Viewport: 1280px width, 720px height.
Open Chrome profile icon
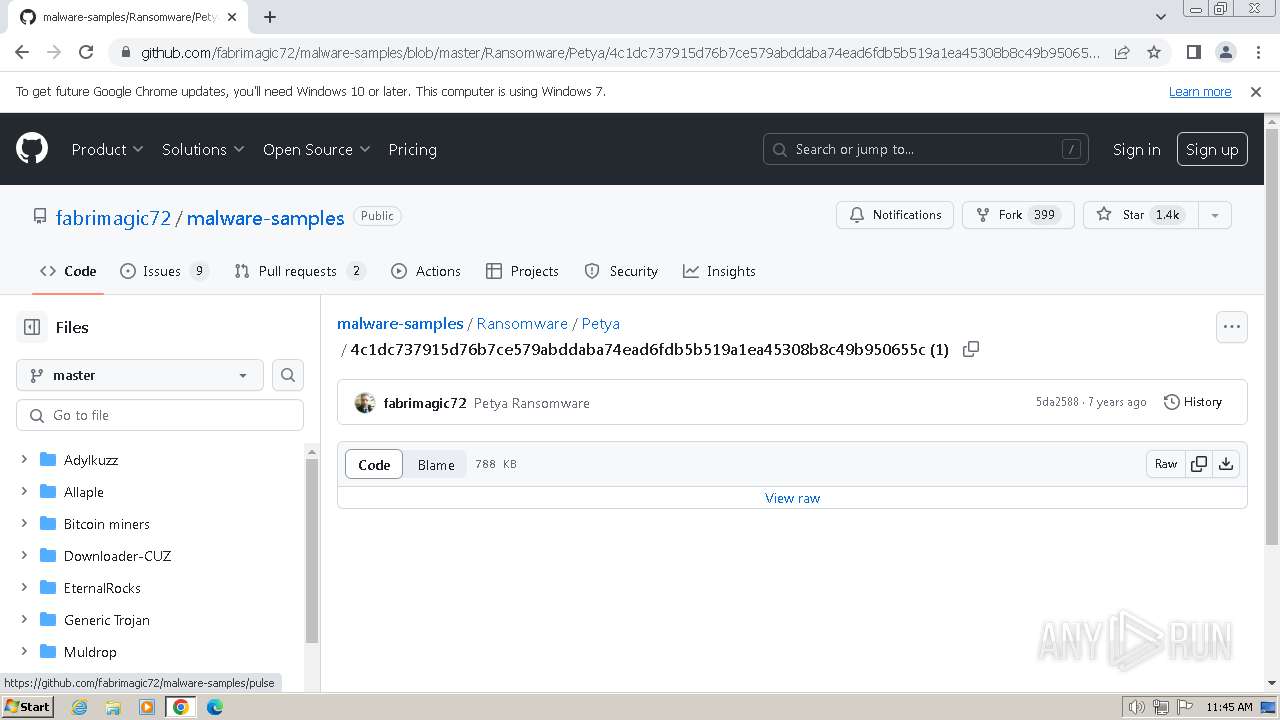[x=1225, y=52]
